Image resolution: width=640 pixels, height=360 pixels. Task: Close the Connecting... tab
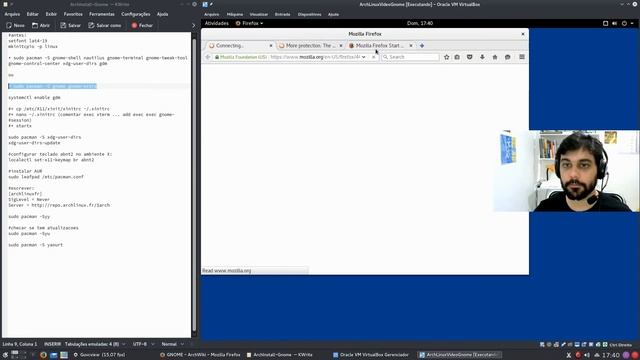pyautogui.click(x=271, y=46)
